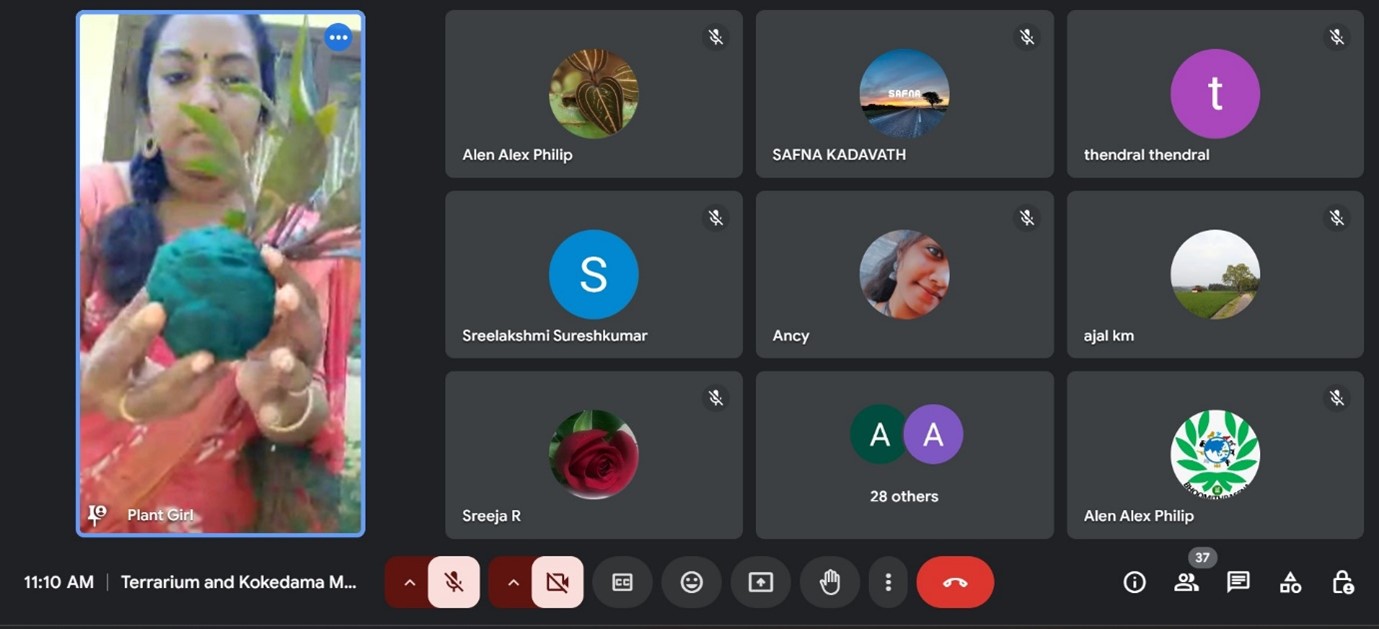Click the pin icon beside Plant Girl

point(97,515)
